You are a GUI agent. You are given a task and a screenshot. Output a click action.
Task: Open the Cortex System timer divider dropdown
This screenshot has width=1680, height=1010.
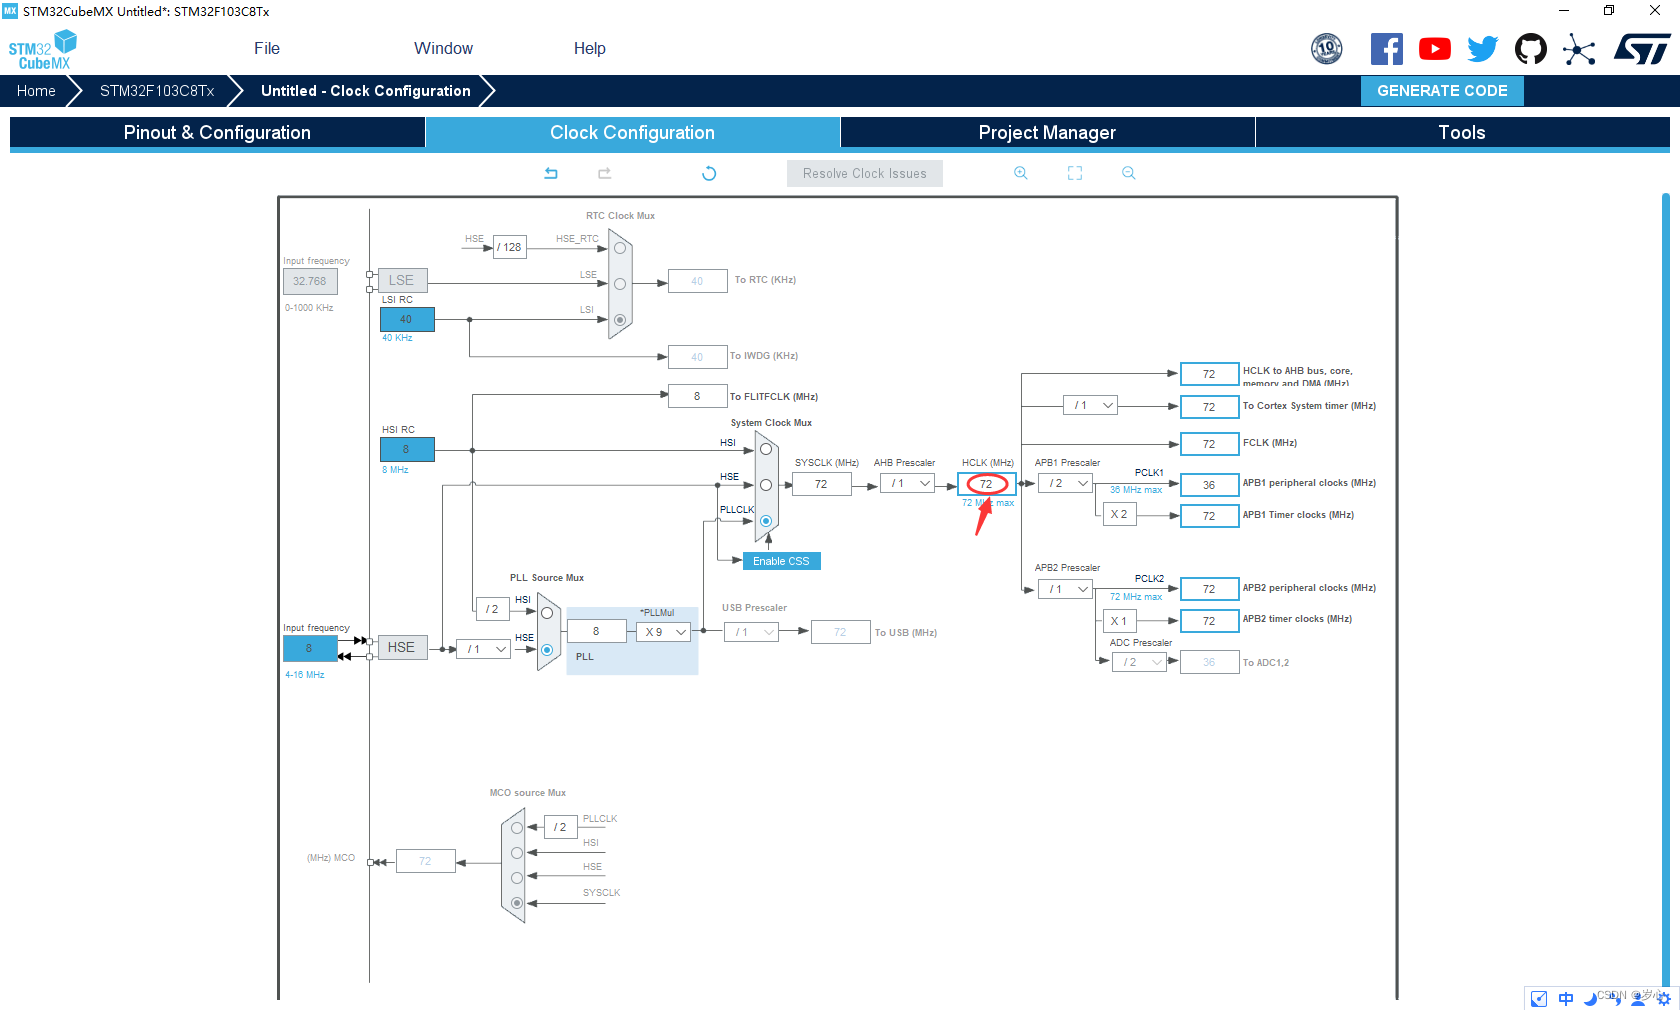pos(1090,405)
